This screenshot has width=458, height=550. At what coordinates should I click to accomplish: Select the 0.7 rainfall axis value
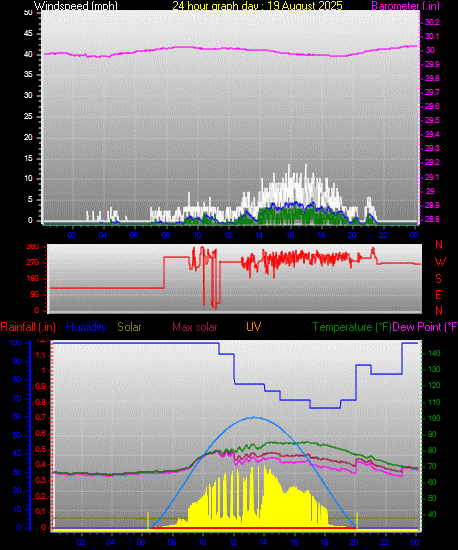tap(40, 417)
